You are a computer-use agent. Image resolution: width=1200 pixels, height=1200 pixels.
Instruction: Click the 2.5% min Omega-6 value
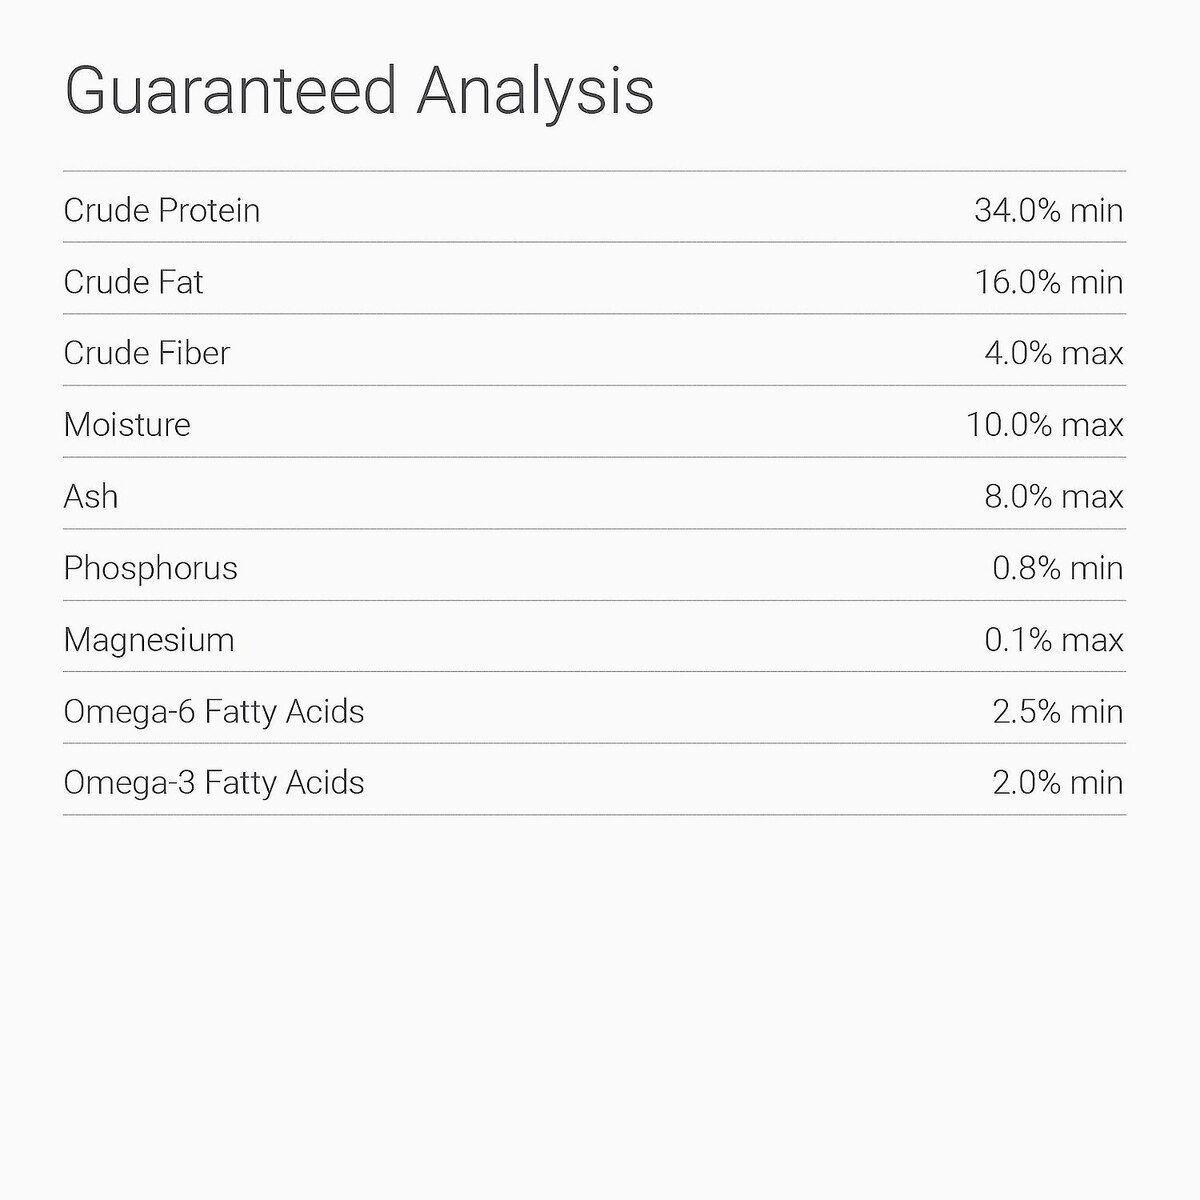[x=1057, y=712]
